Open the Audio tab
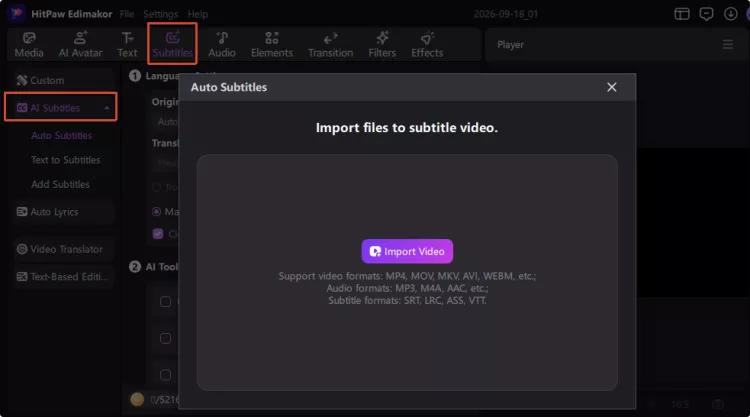The image size is (750, 417). click(222, 44)
